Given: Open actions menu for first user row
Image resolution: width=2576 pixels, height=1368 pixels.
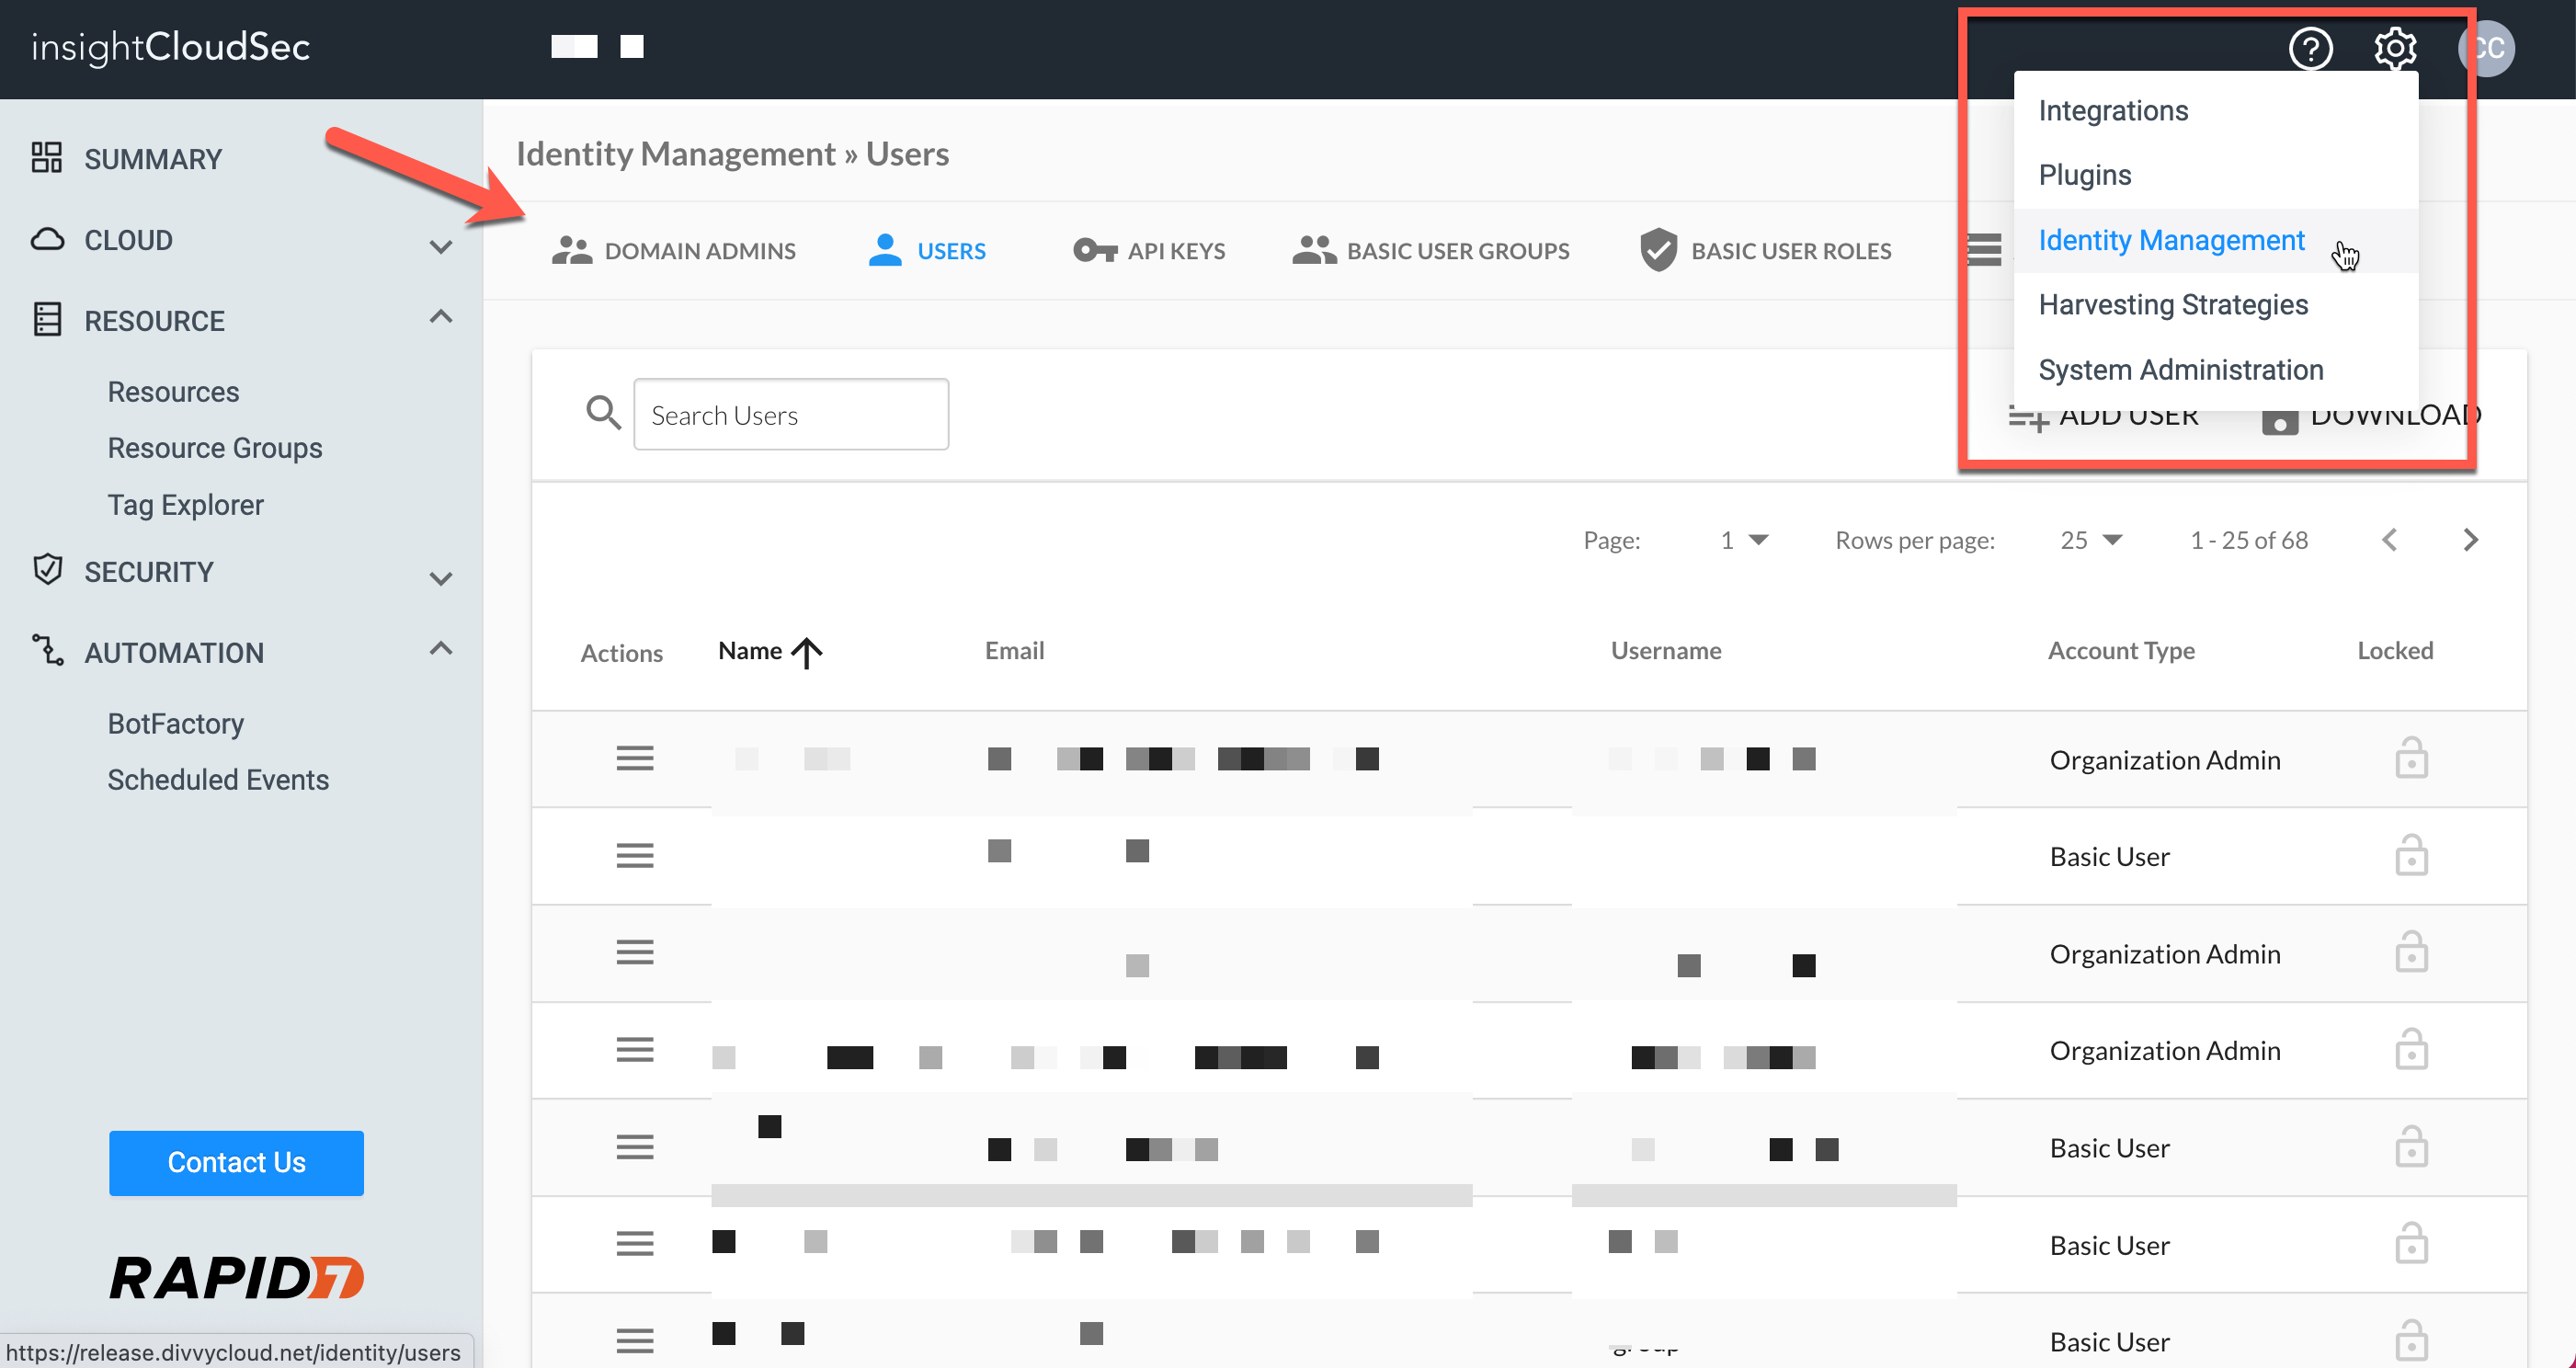Looking at the screenshot, I should [x=634, y=758].
